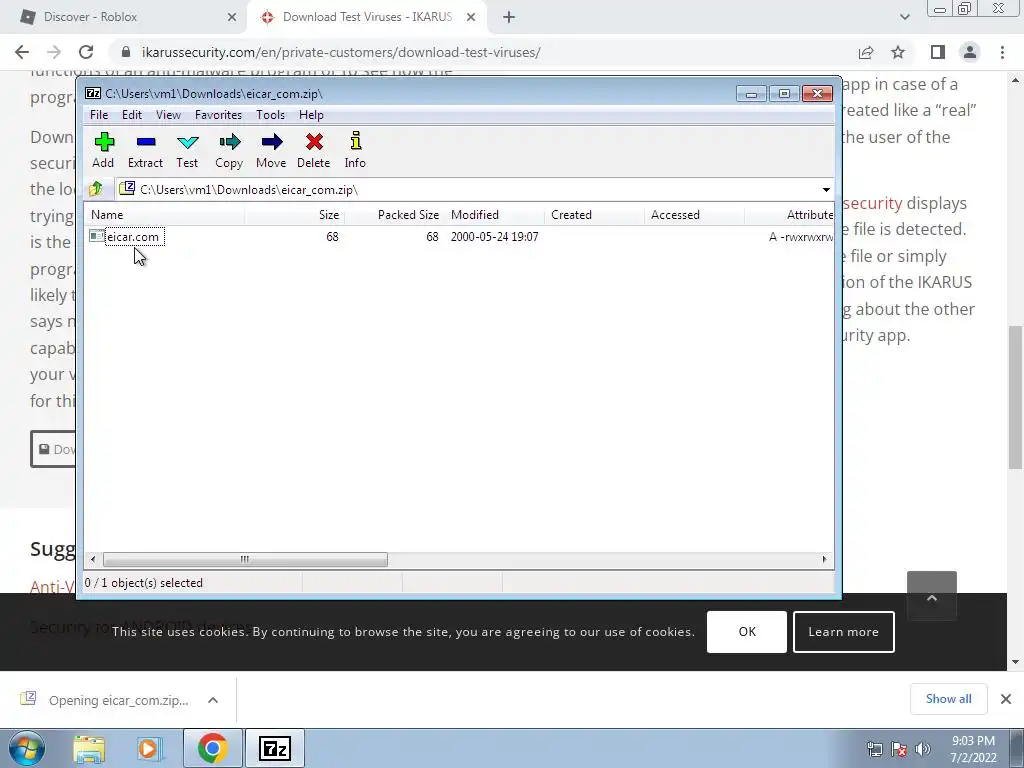
Task: Accept cookies with the OK button
Action: pyautogui.click(x=747, y=632)
